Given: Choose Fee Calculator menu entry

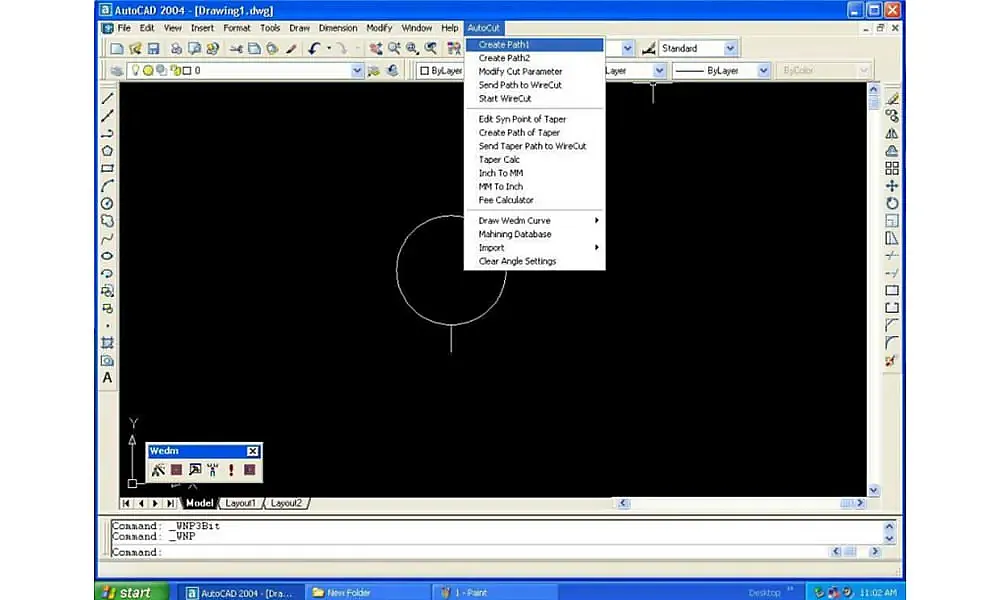Looking at the screenshot, I should [x=534, y=200].
